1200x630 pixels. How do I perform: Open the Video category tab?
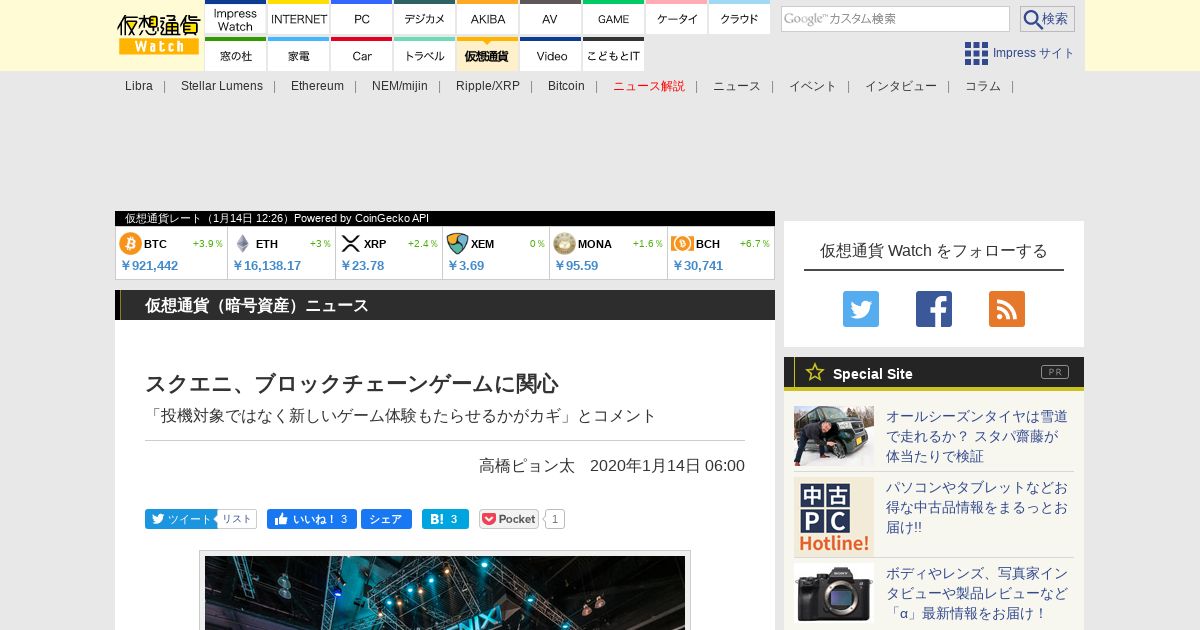[x=550, y=56]
